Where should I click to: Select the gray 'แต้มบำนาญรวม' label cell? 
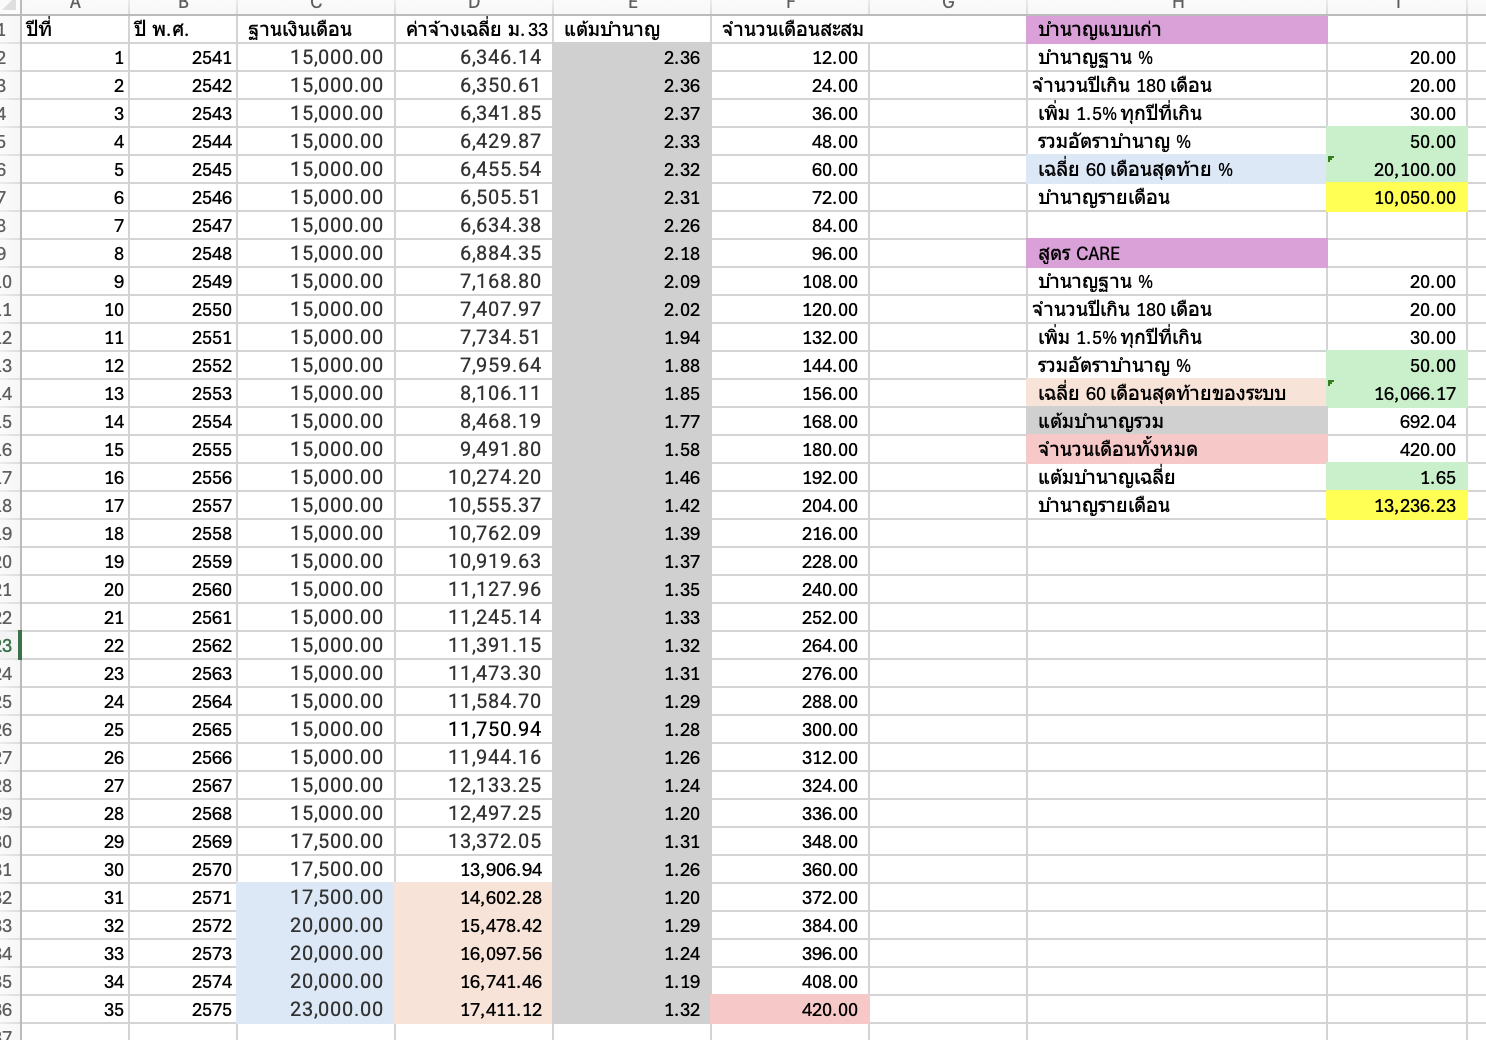[x=1177, y=421]
